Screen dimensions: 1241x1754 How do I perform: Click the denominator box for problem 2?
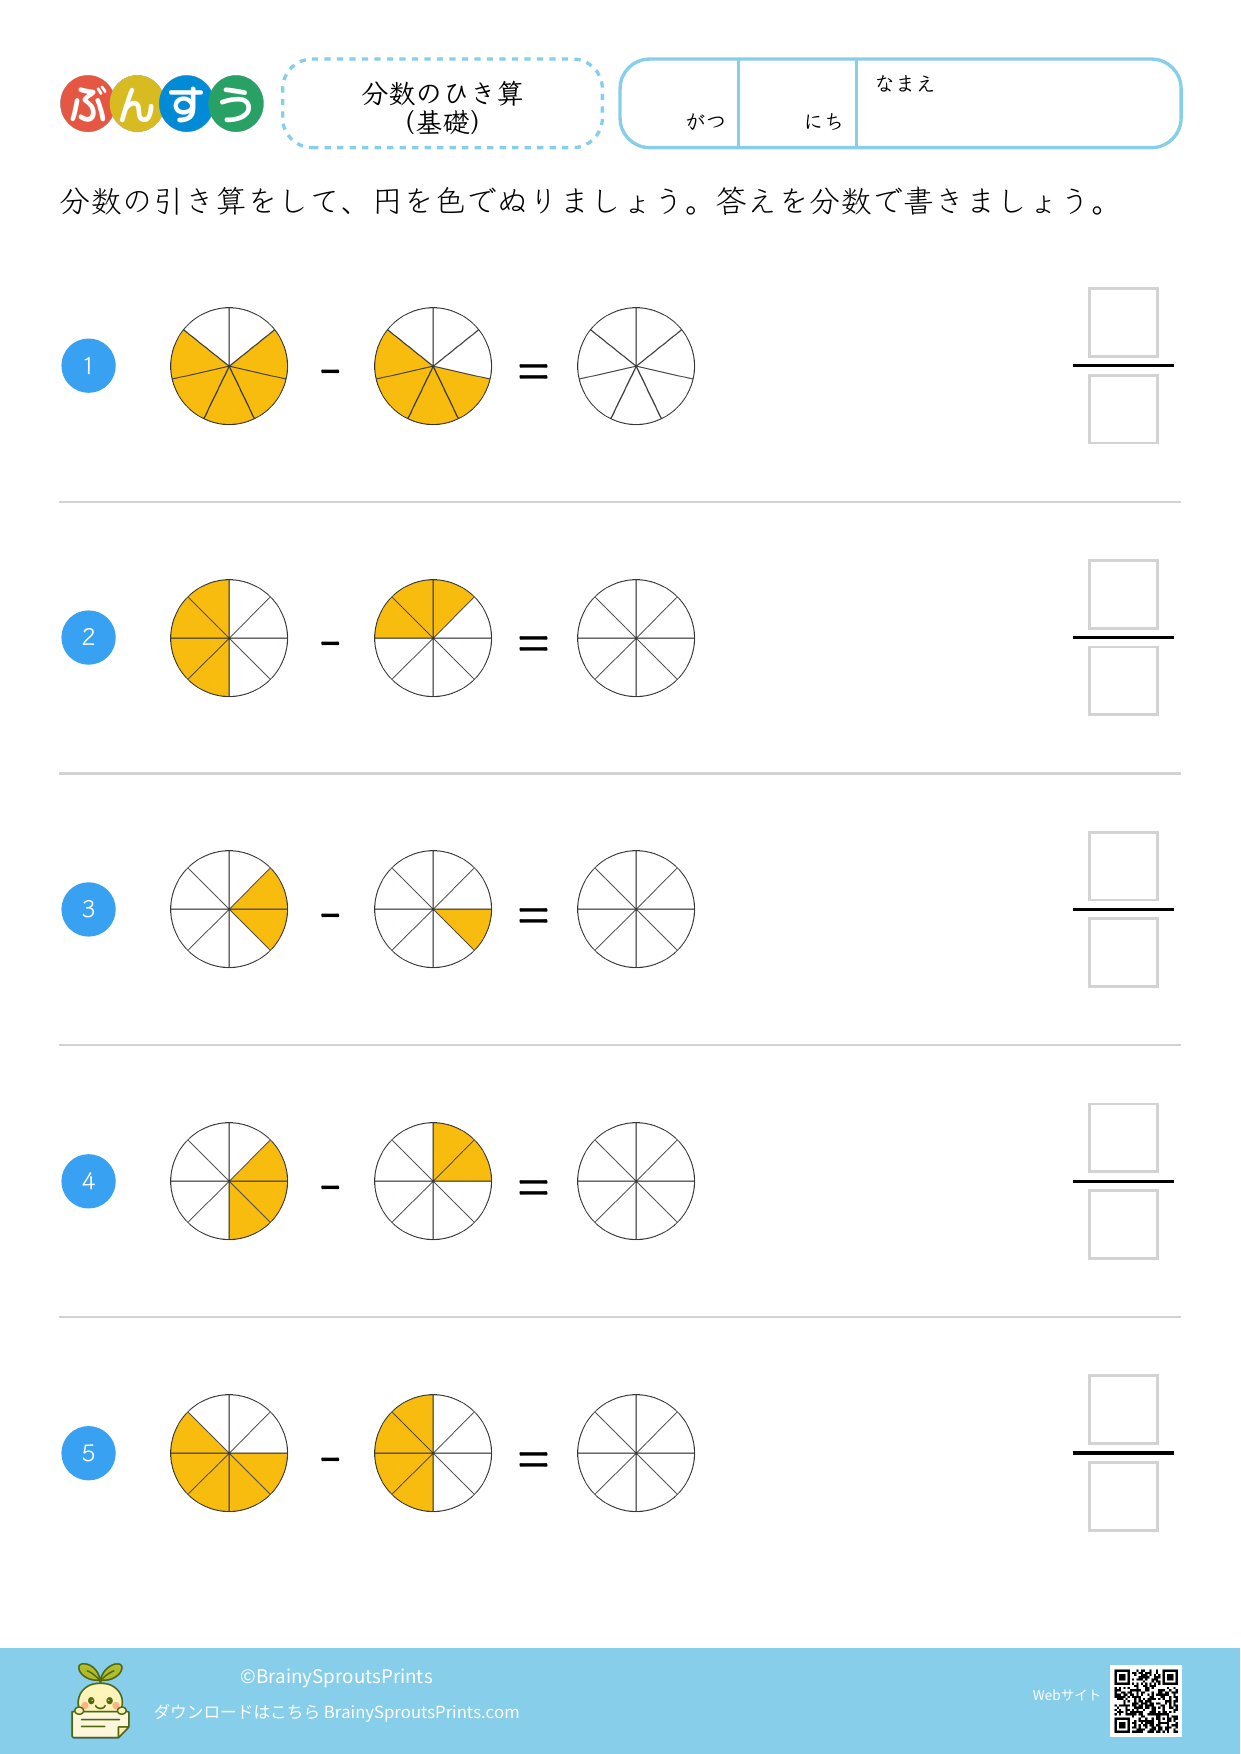click(1123, 681)
